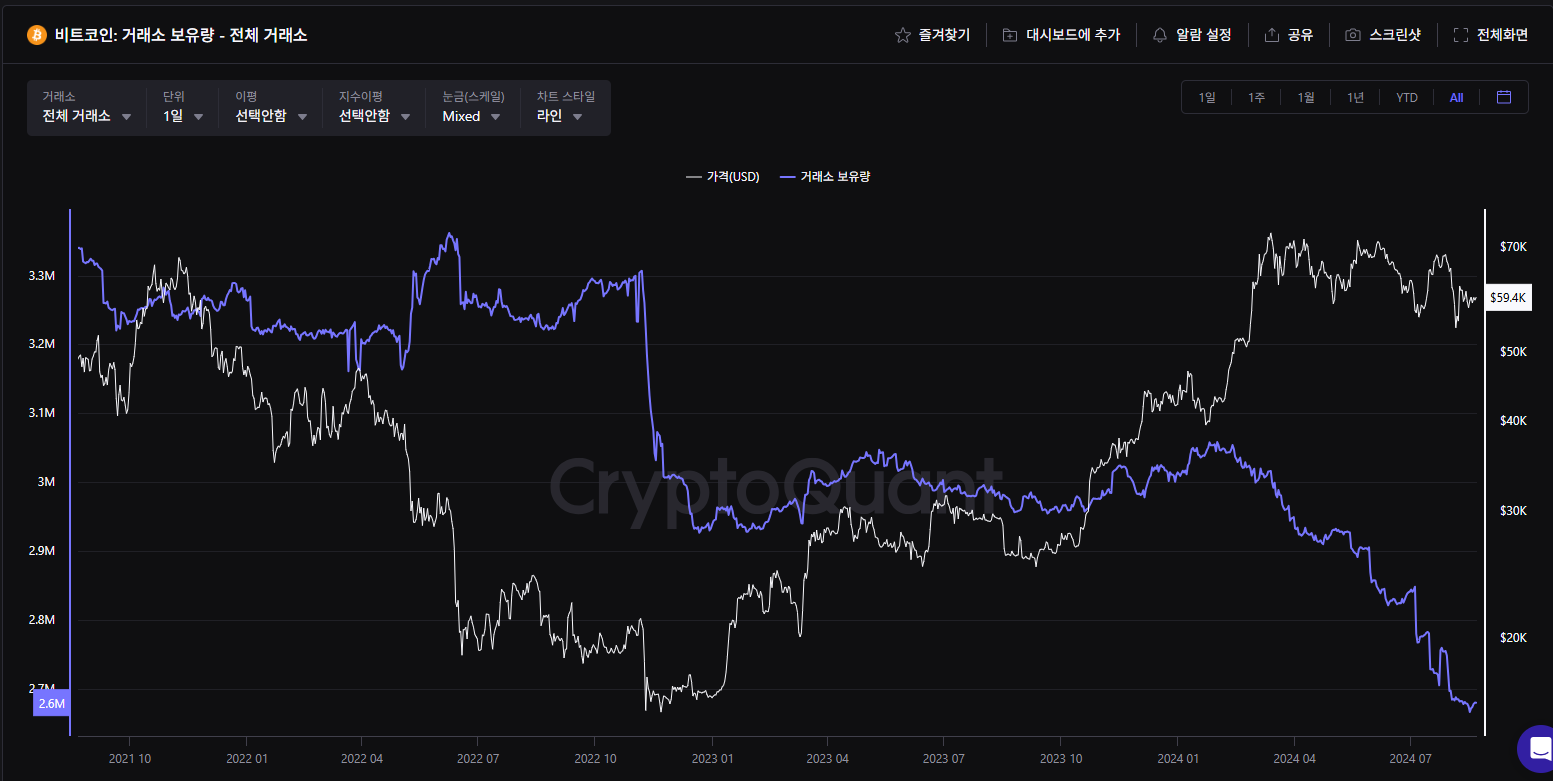
Task: Open the 거래소 exchange dropdown
Action: pos(87,107)
